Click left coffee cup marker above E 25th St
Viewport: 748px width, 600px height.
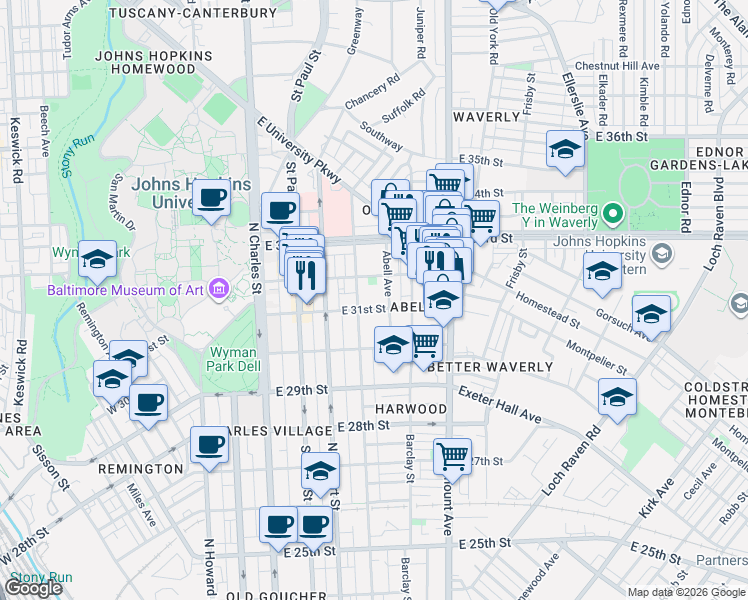click(x=279, y=527)
